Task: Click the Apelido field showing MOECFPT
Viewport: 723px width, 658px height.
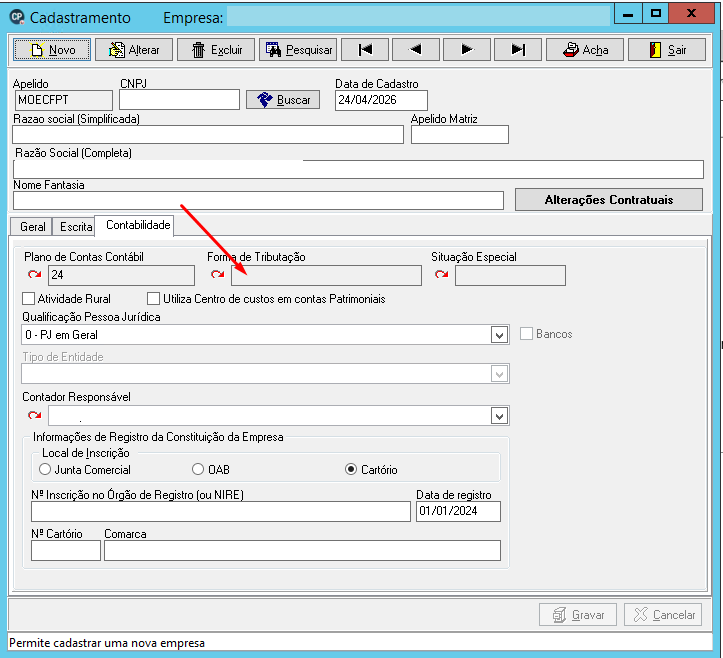Action: (x=64, y=100)
